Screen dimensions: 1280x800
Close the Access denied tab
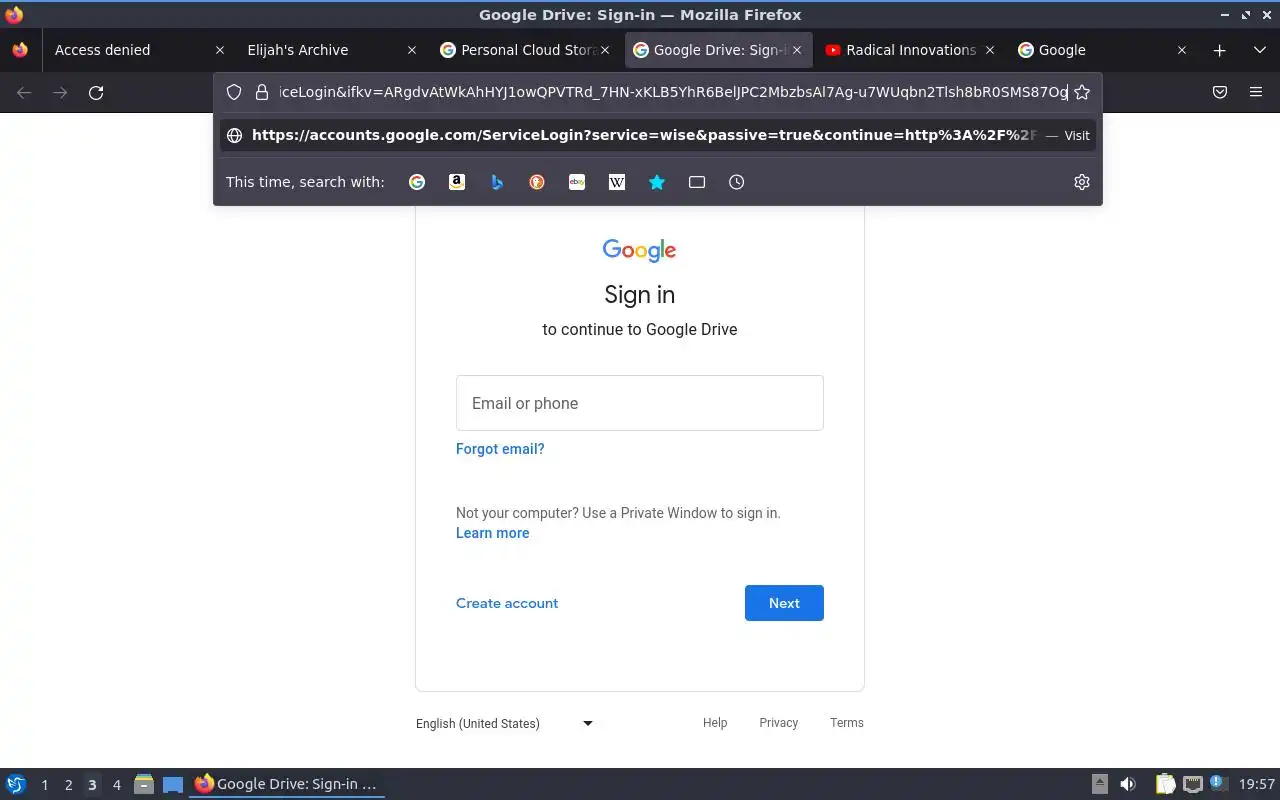(x=220, y=50)
